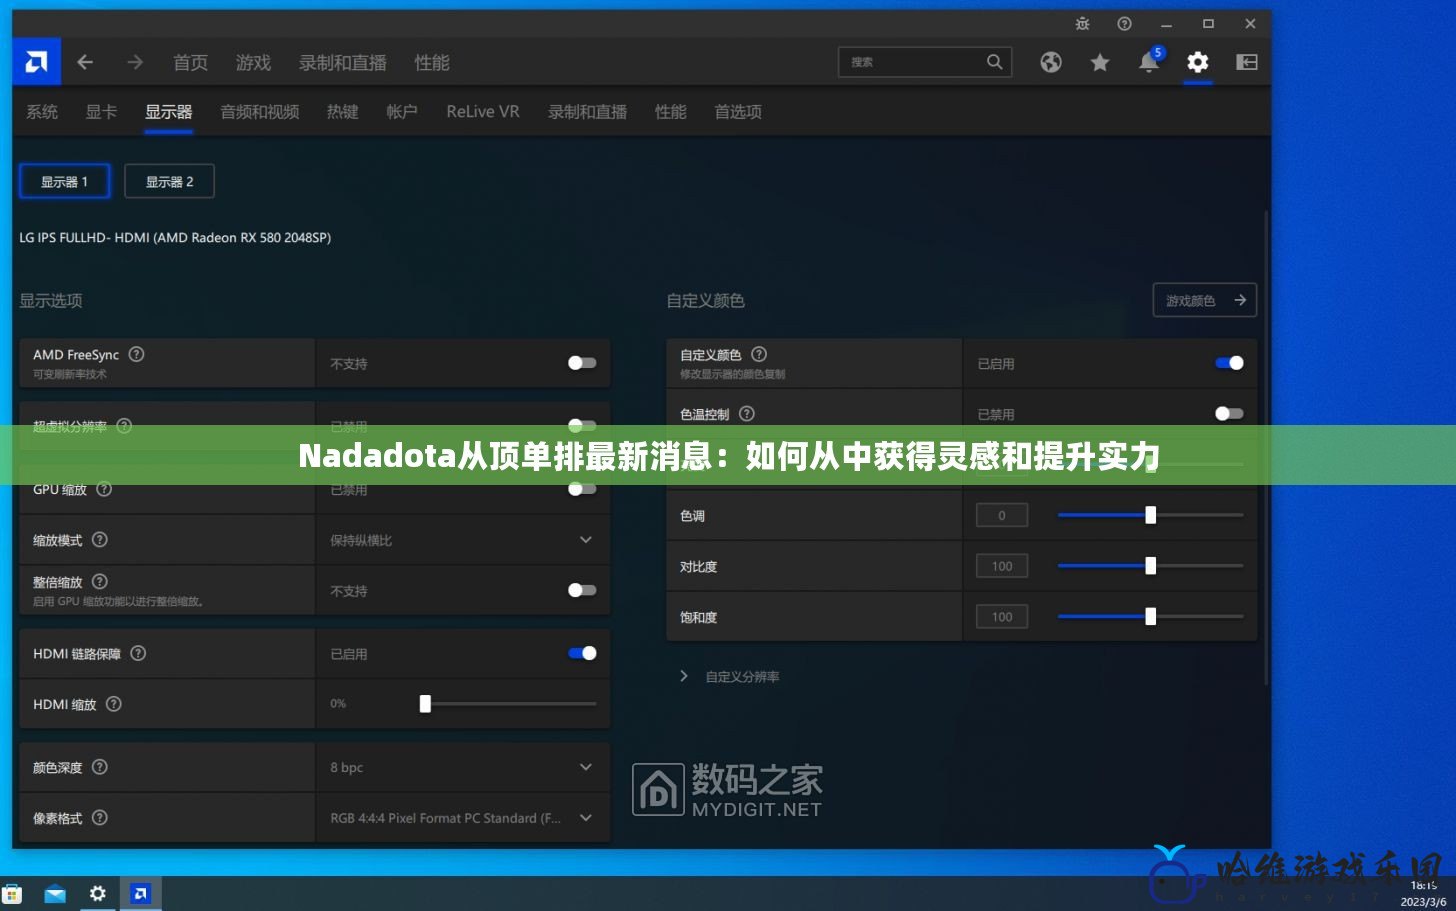The height and width of the screenshot is (911, 1456).
Task: Open 游戏颜色 button
Action: pos(1205,300)
